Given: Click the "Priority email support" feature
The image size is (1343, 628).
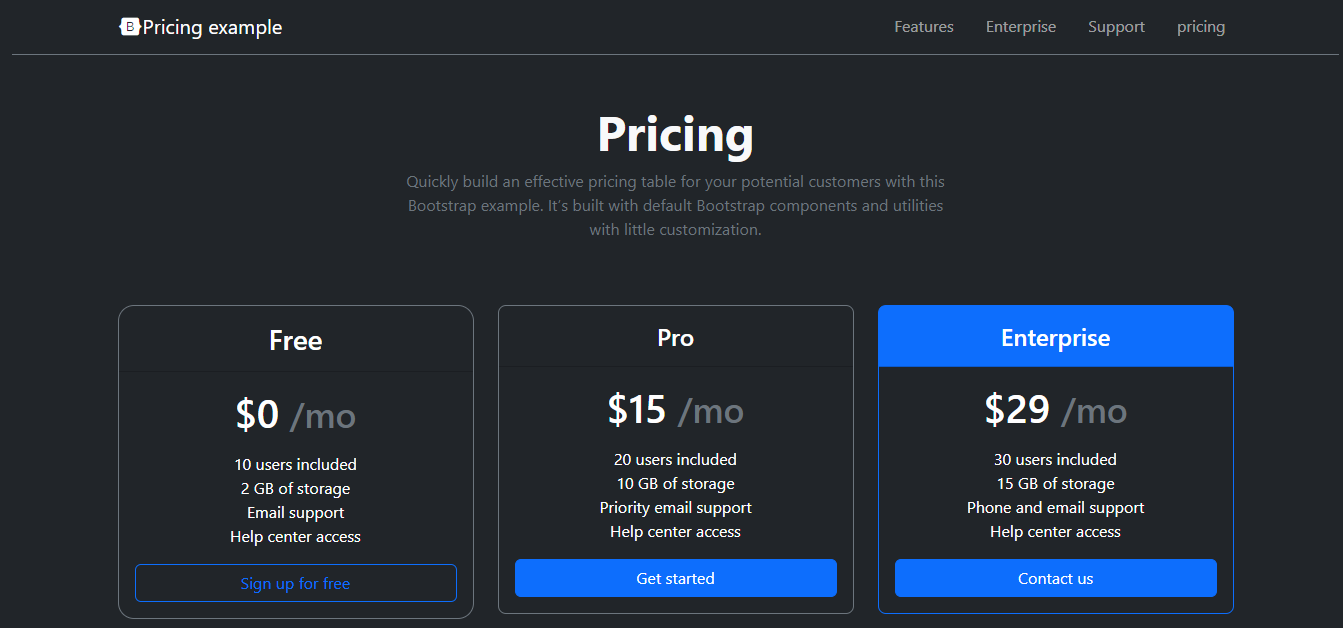Looking at the screenshot, I should (676, 507).
